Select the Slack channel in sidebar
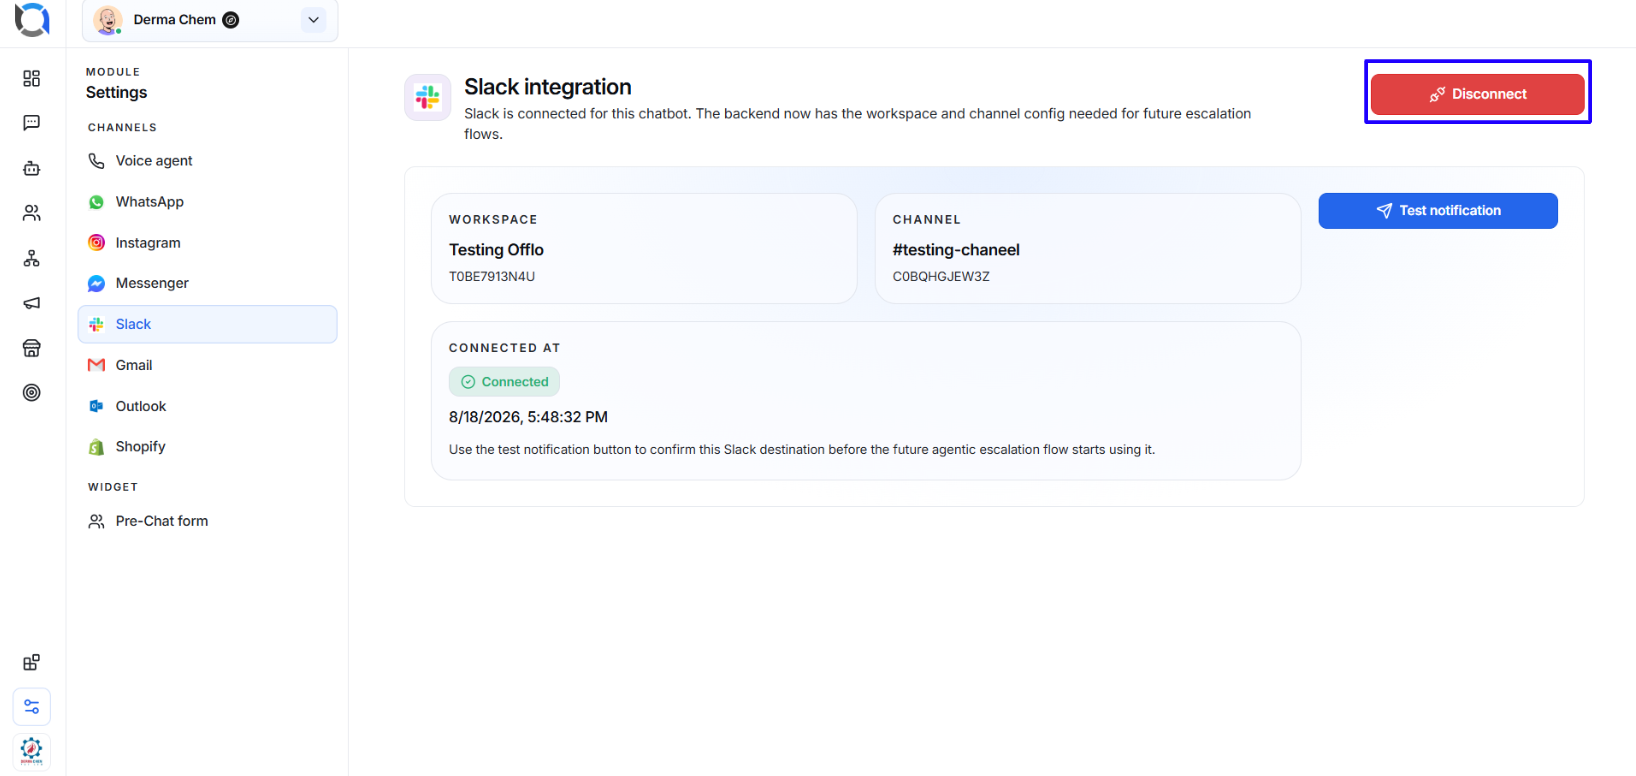 point(208,324)
